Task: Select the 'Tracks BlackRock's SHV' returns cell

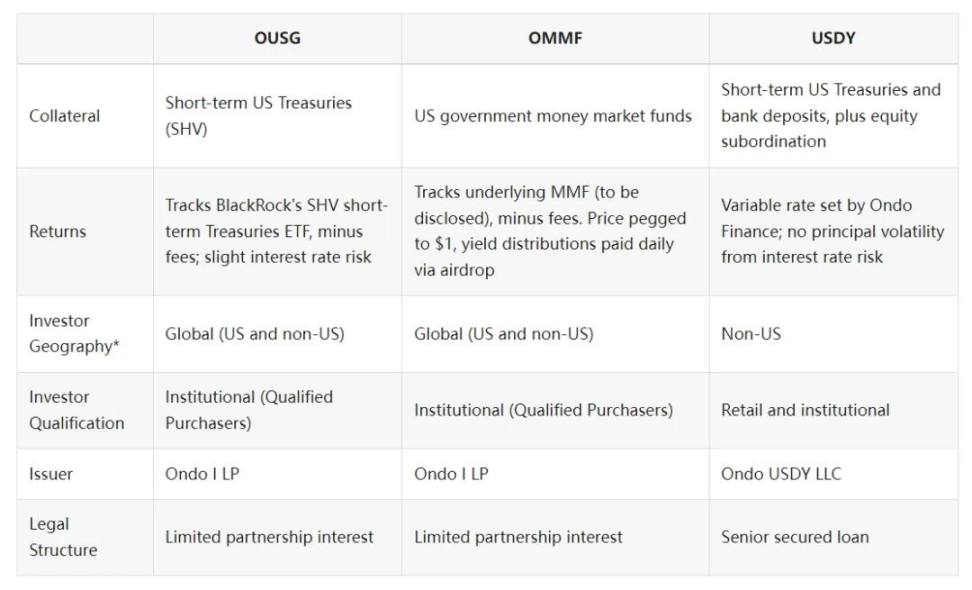Action: point(276,231)
